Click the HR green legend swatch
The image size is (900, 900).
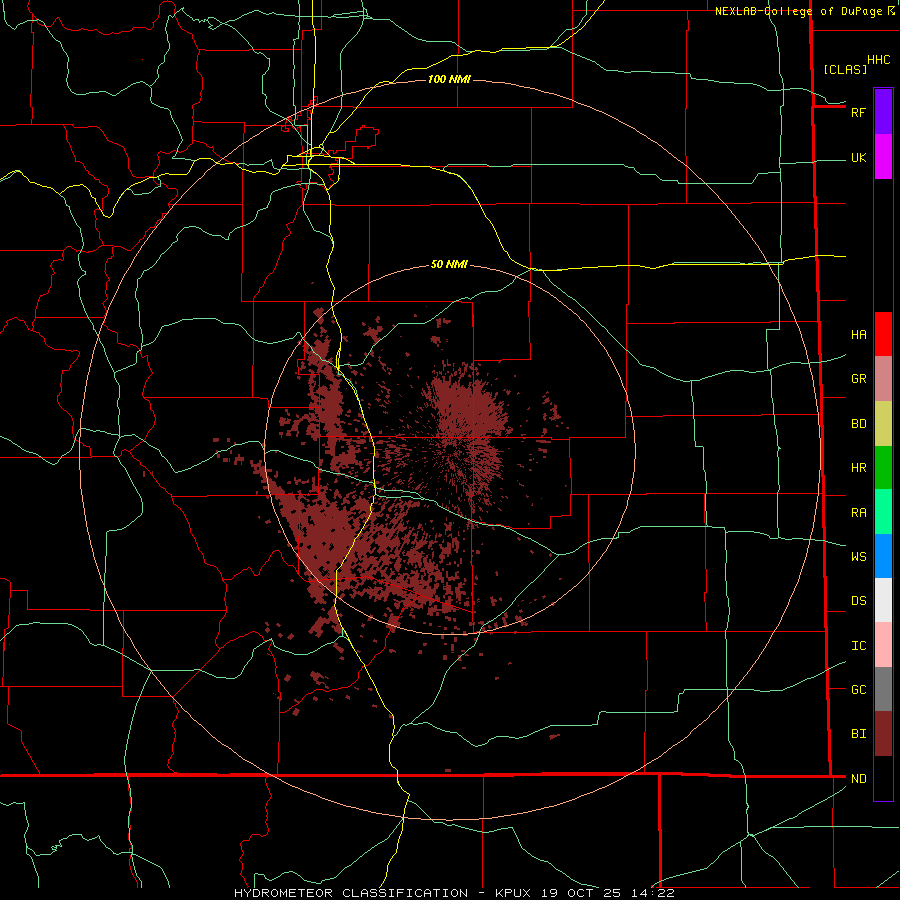pos(883,468)
